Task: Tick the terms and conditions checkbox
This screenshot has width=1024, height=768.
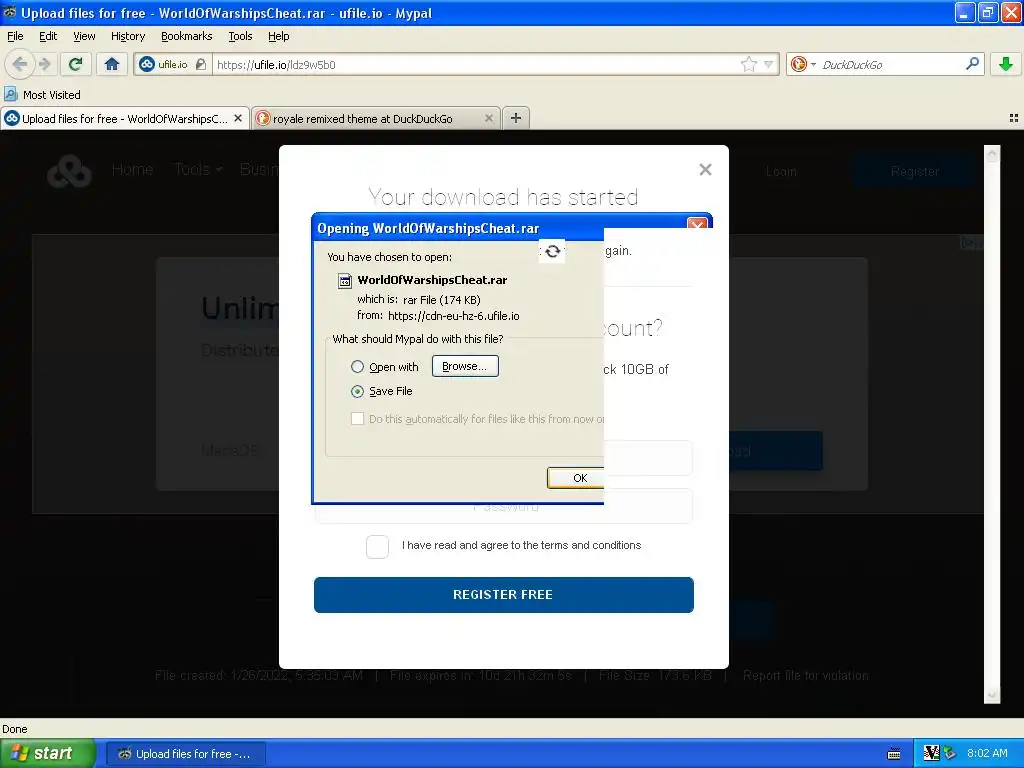Action: 377,547
